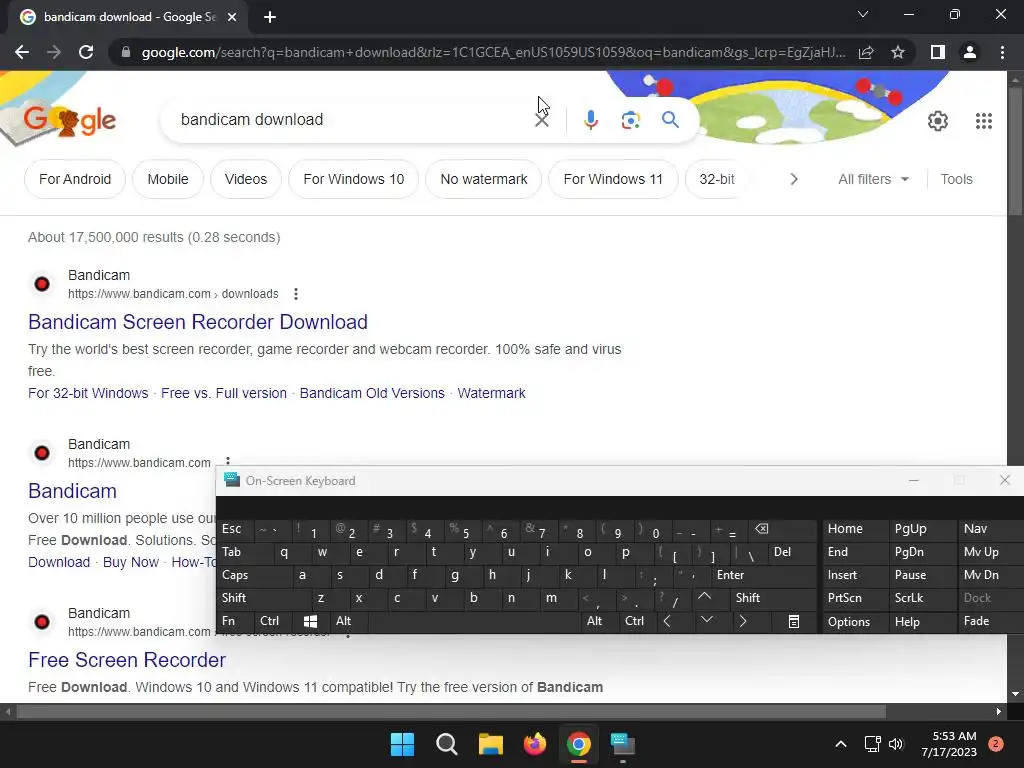Open Windows Start menu on taskbar
Screen dimensions: 1024x768
tap(402, 744)
